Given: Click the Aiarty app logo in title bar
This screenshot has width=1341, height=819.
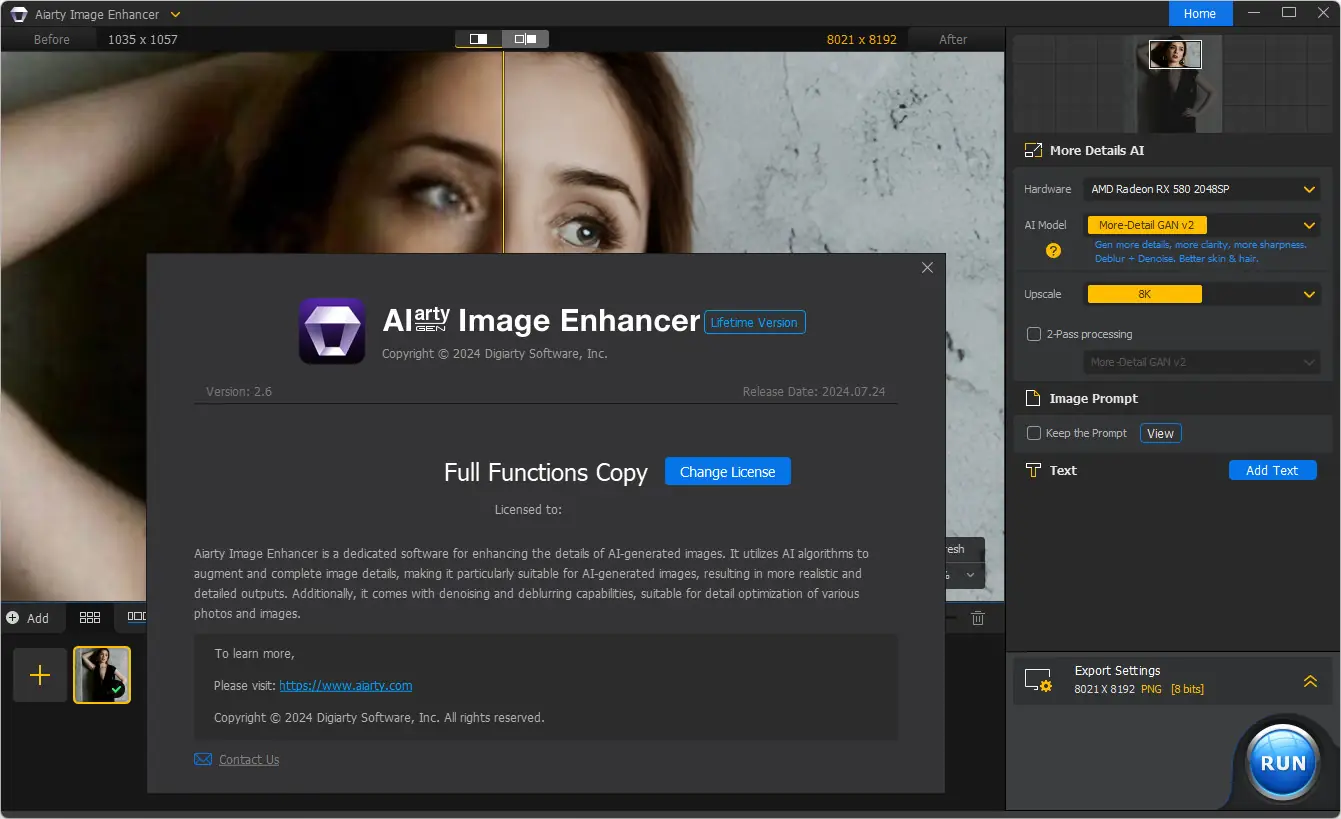Looking at the screenshot, I should click(x=19, y=14).
